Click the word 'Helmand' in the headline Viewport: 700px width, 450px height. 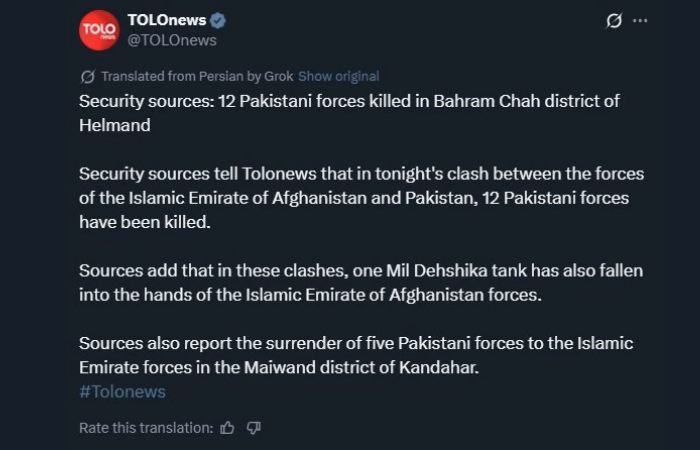coord(115,126)
